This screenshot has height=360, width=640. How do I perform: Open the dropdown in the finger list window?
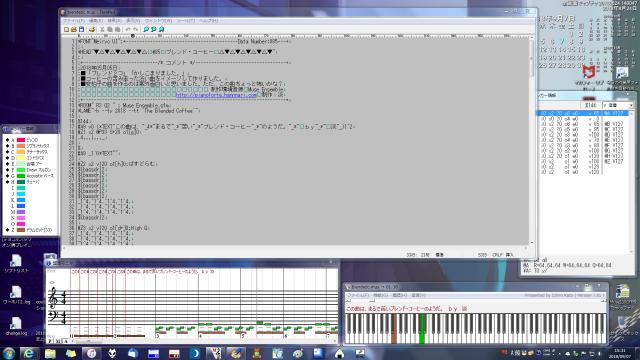click(x=631, y=105)
